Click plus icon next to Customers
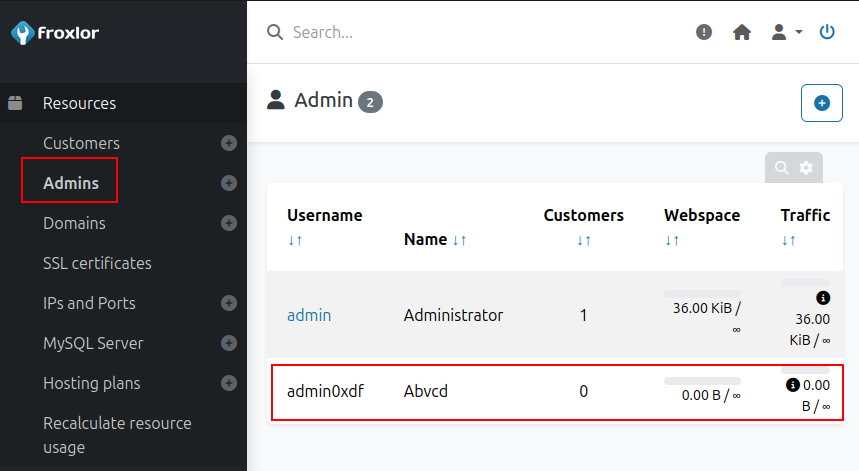The width and height of the screenshot is (859, 471). tap(229, 143)
